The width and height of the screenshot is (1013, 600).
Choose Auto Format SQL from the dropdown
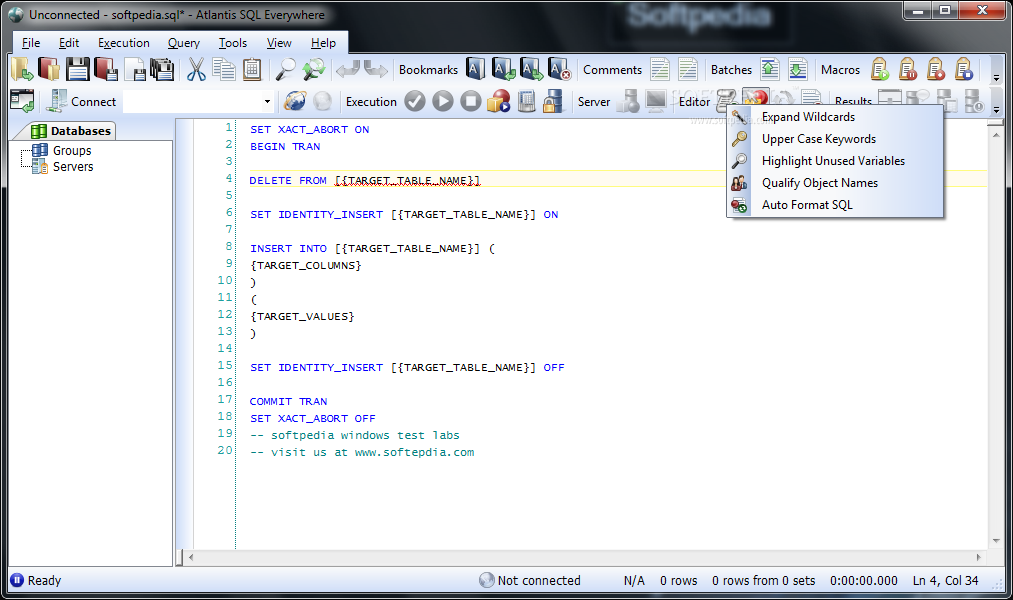835,205
